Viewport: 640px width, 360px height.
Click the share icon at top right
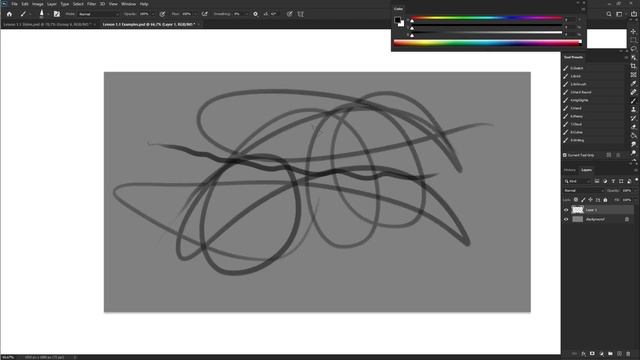(x=633, y=14)
